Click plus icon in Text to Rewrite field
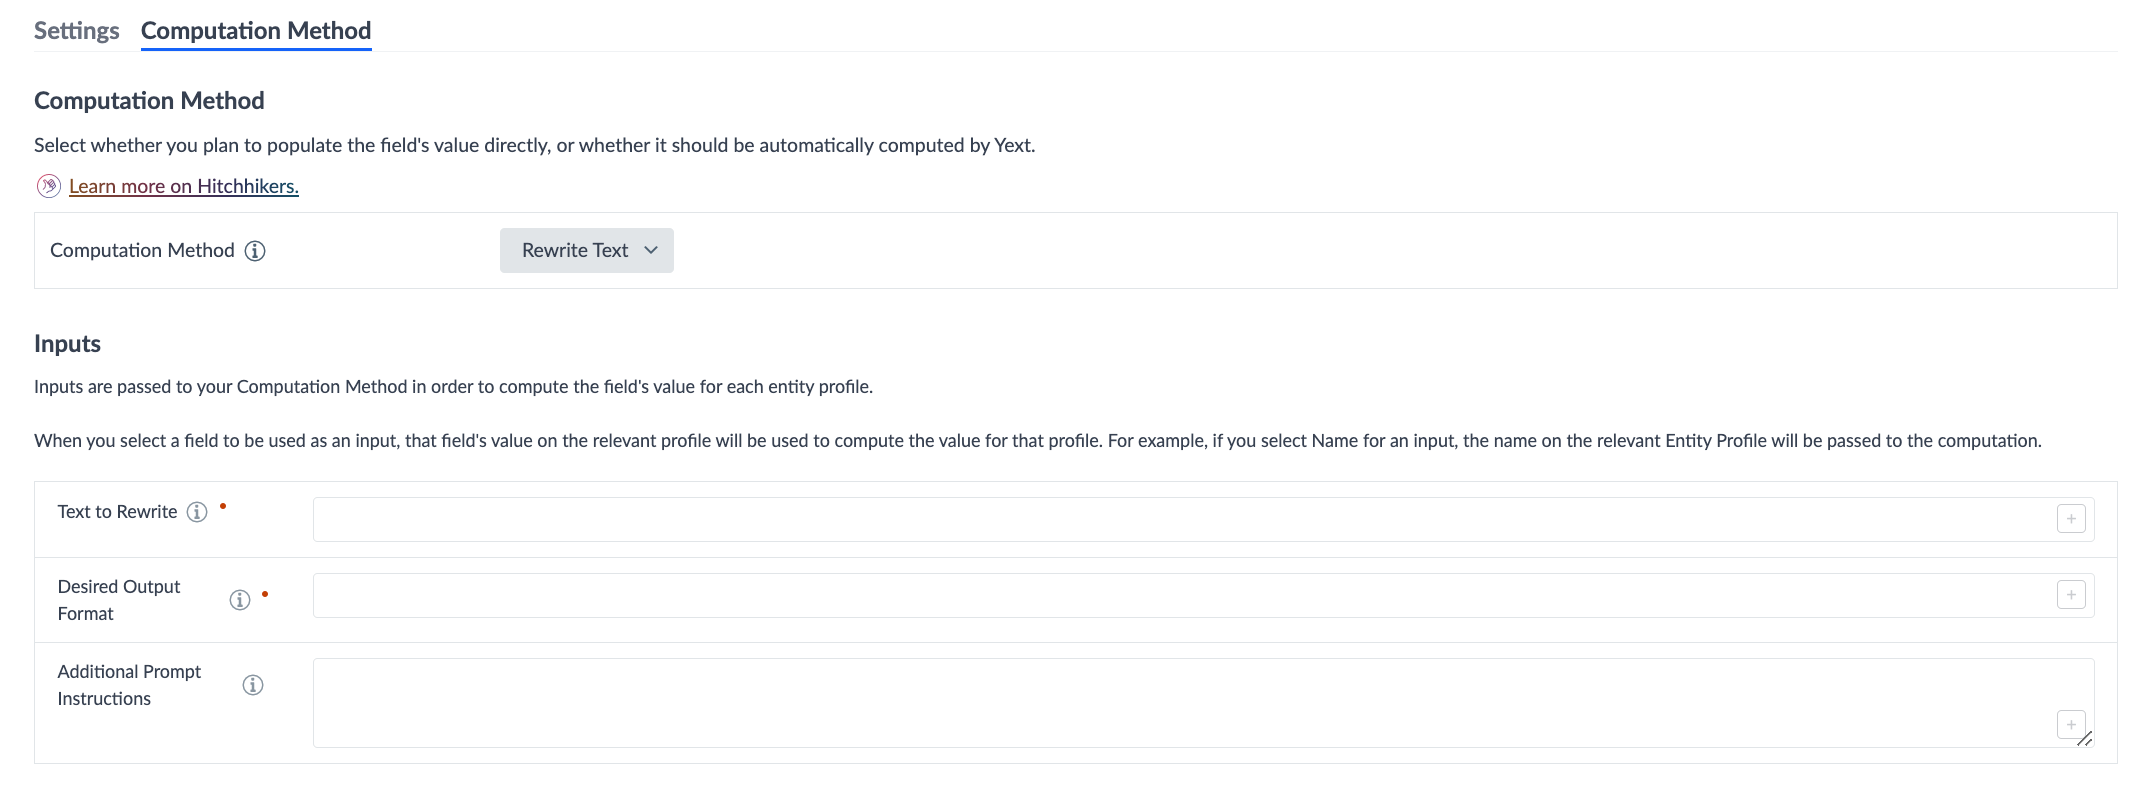Viewport: 2146px width, 790px height. [2071, 519]
